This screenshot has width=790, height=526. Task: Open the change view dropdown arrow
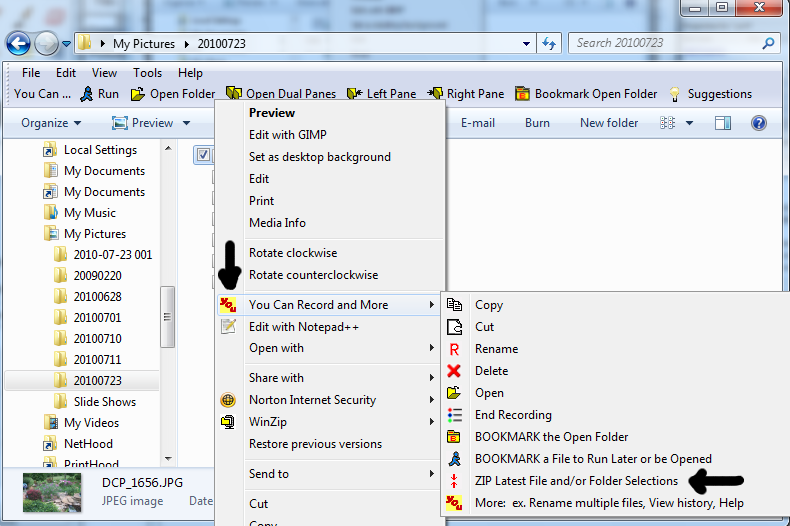(x=689, y=123)
